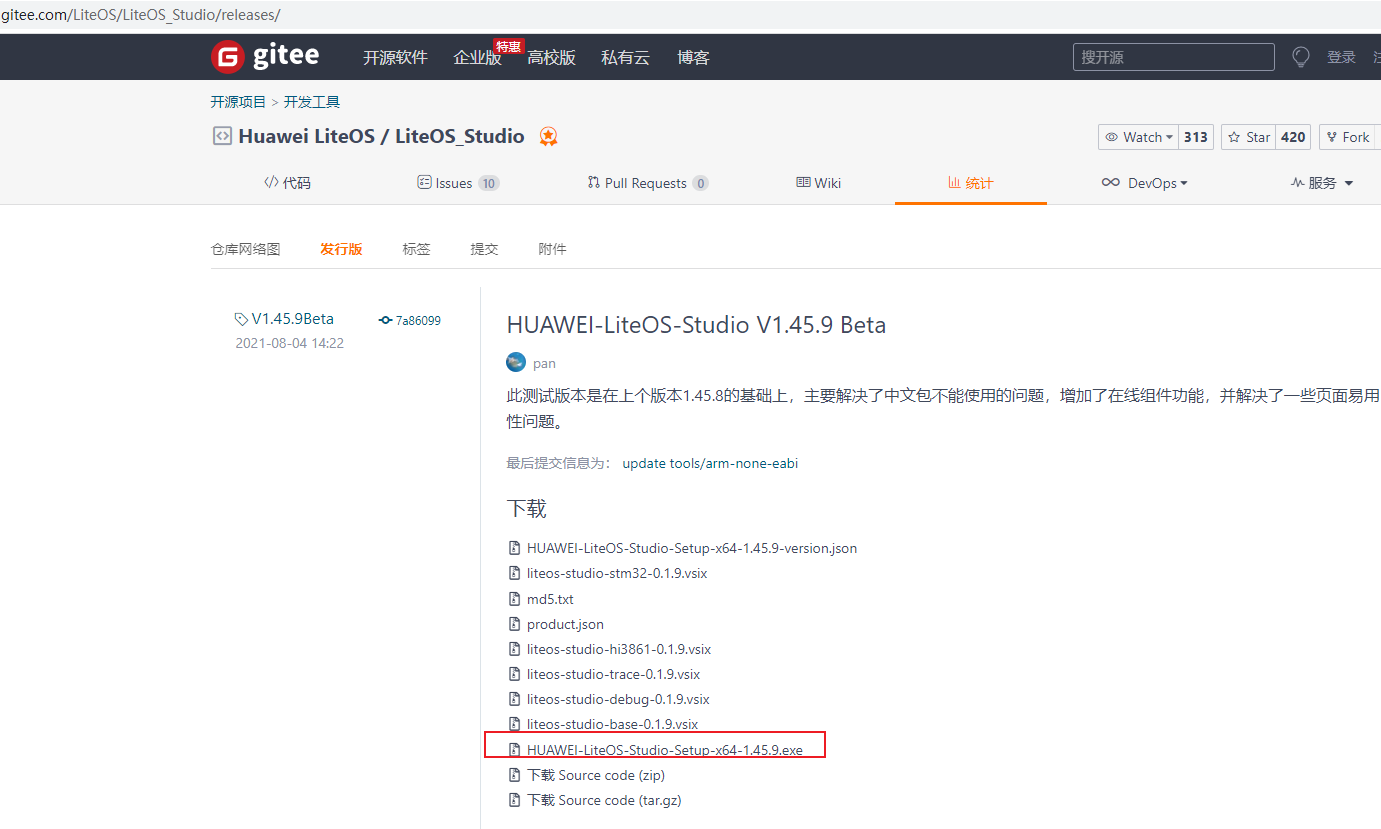1381x829 pixels.
Task: Click the repository code icon beside Huawei LiteOS
Action: [x=222, y=136]
